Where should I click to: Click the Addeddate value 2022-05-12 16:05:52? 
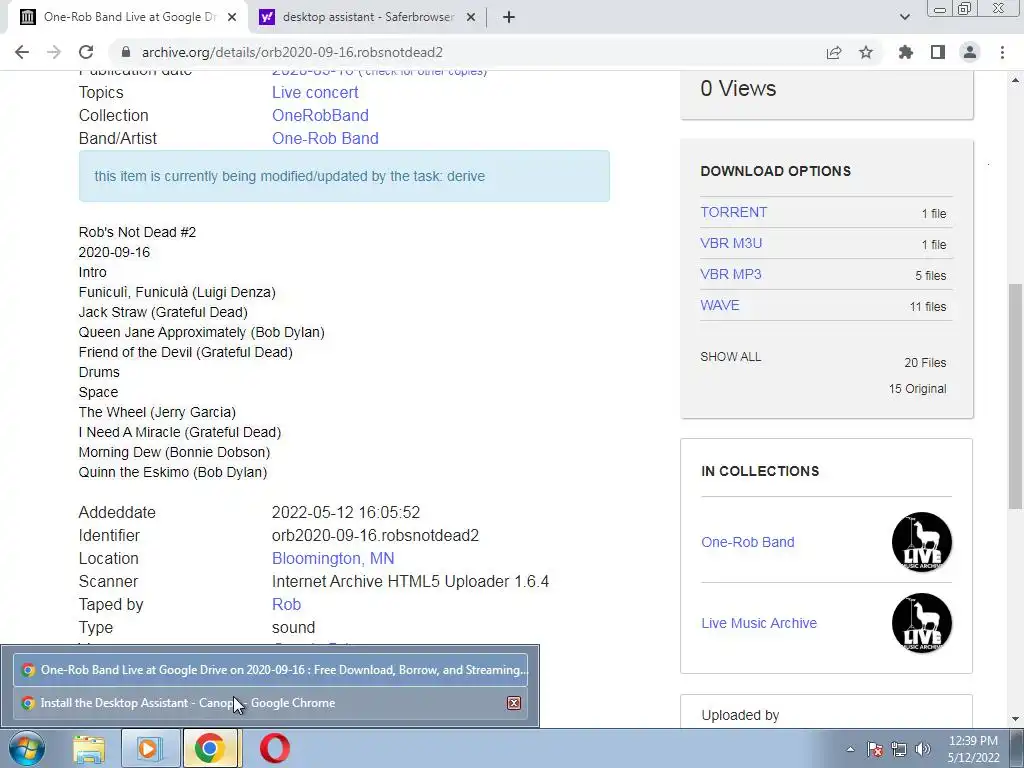coord(345,513)
